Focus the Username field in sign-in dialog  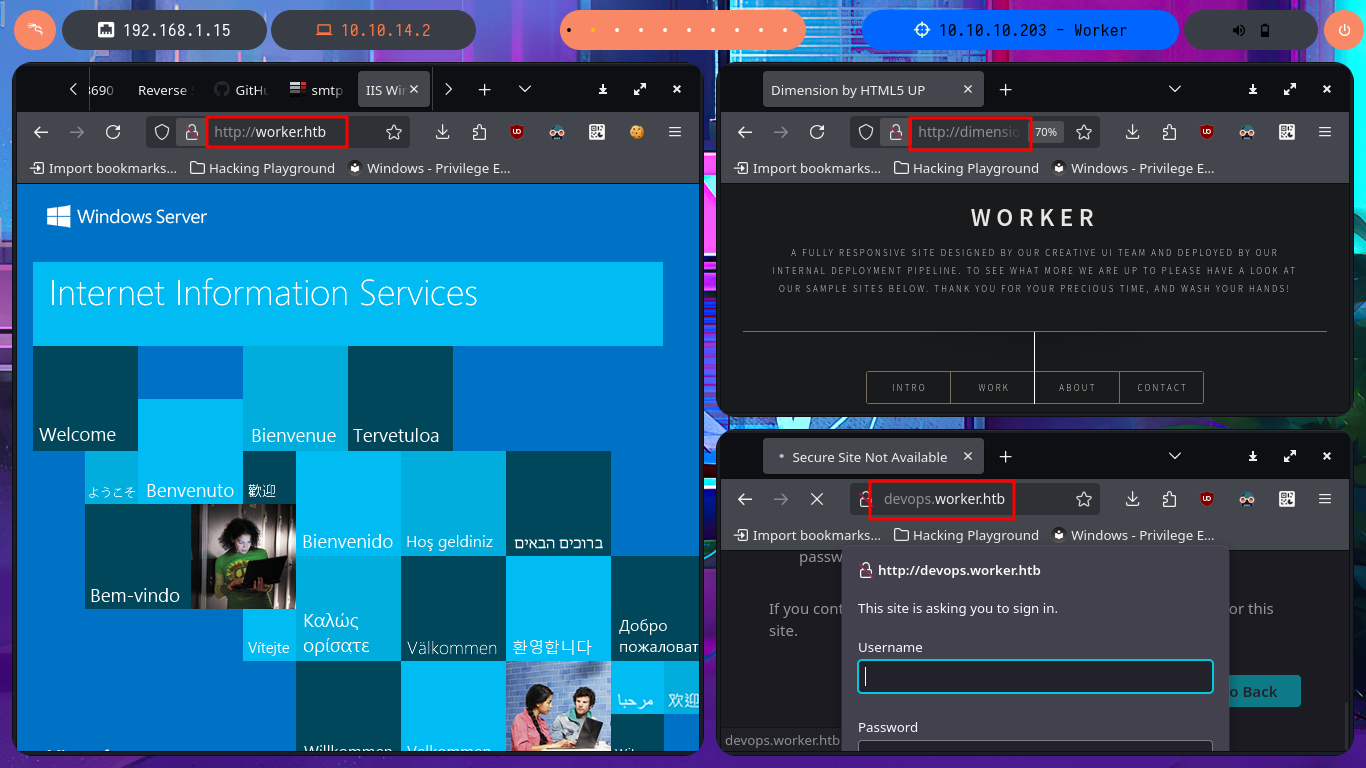pos(1035,677)
